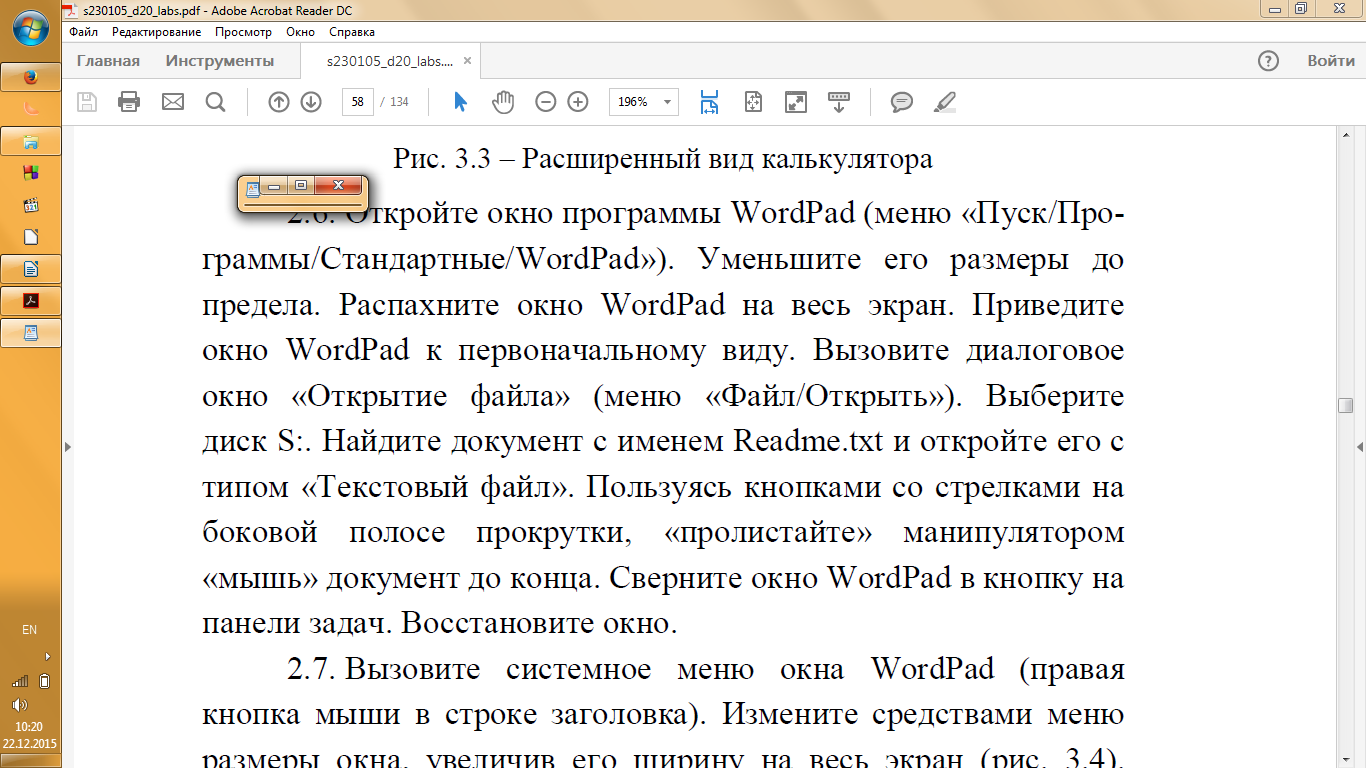Click the scrollbar up arrow
This screenshot has height=768, width=1366.
[x=1346, y=134]
